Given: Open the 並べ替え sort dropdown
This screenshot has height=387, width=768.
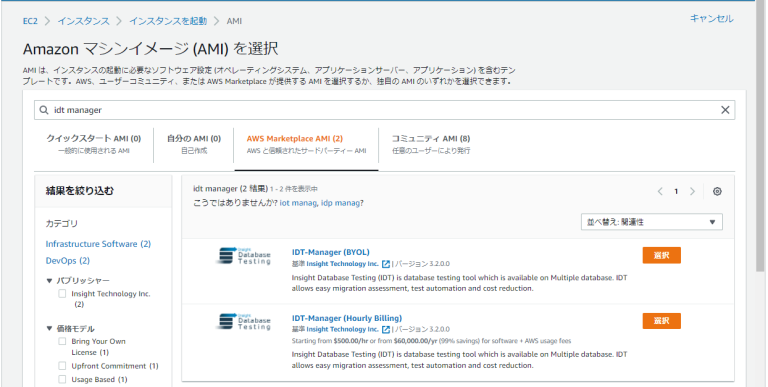Looking at the screenshot, I should [651, 222].
